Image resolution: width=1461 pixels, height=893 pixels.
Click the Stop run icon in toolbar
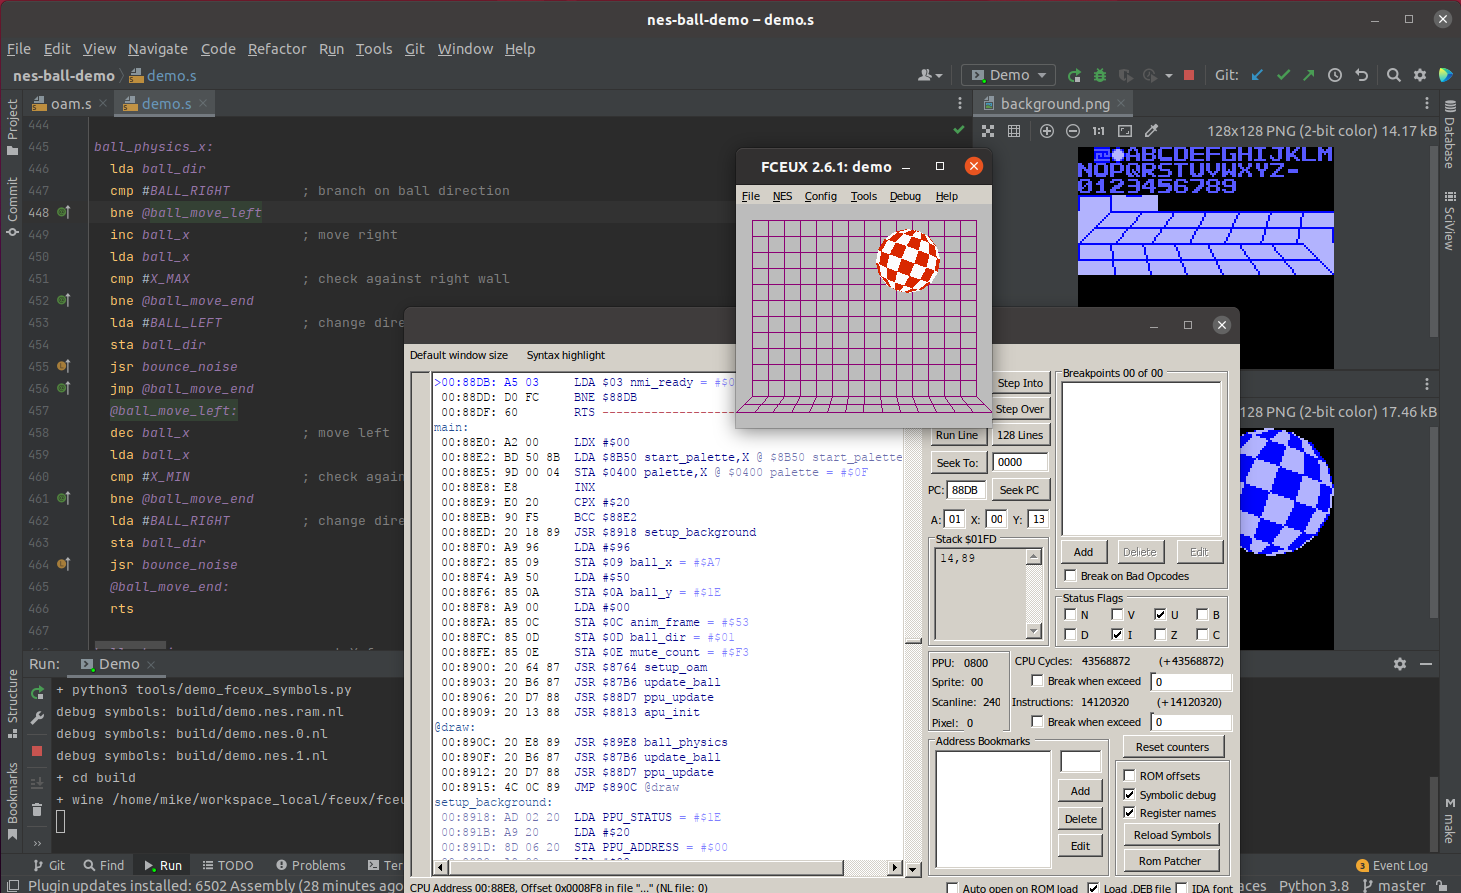[1189, 75]
